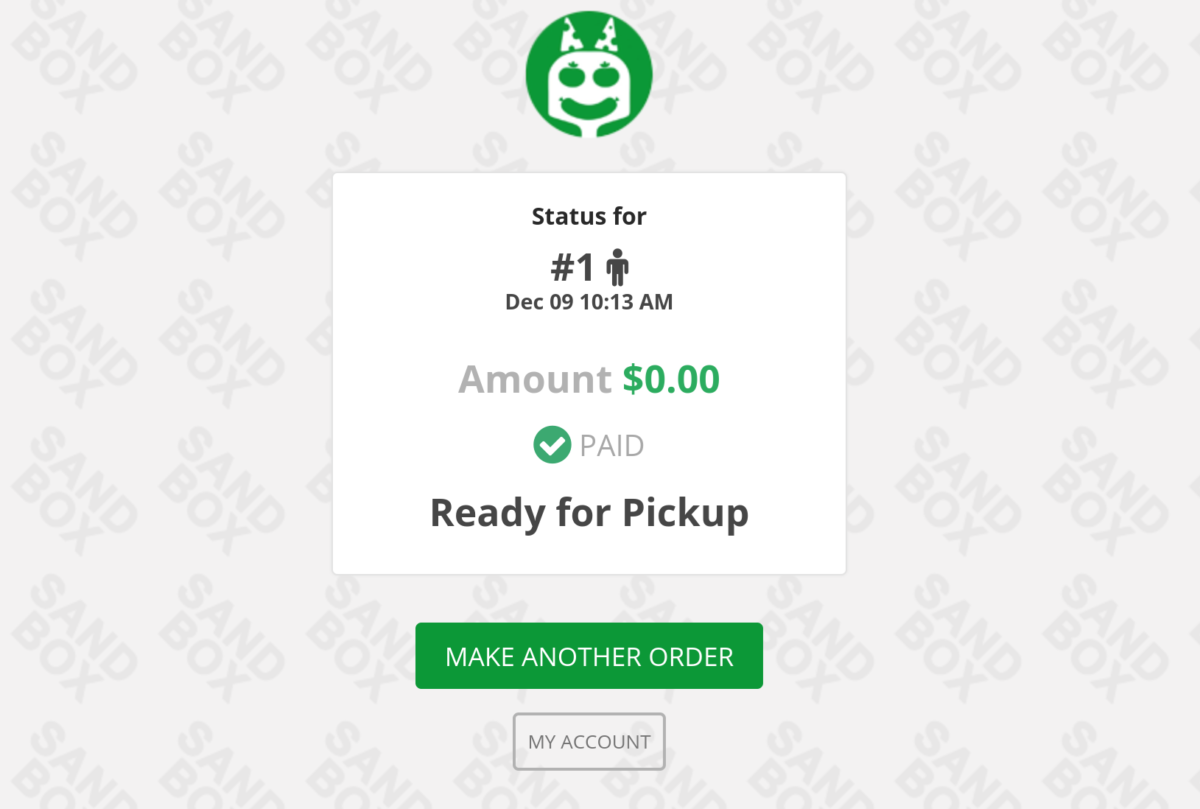The image size is (1200, 809).
Task: Click the green PAID checkmark icon
Action: pos(552,445)
